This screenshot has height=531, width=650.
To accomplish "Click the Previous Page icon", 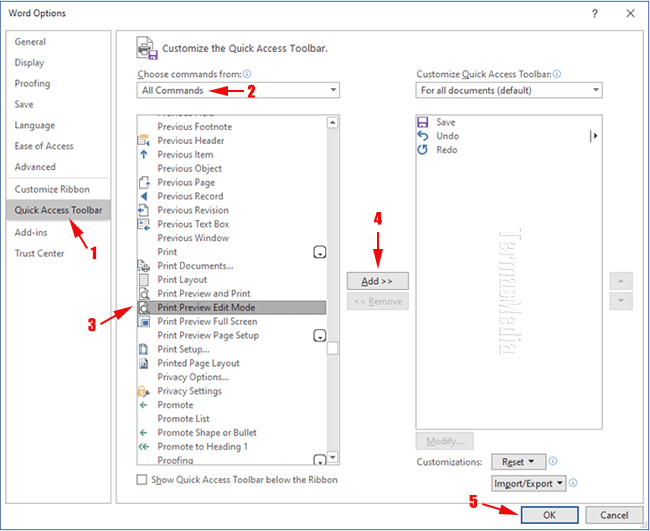I will [144, 182].
